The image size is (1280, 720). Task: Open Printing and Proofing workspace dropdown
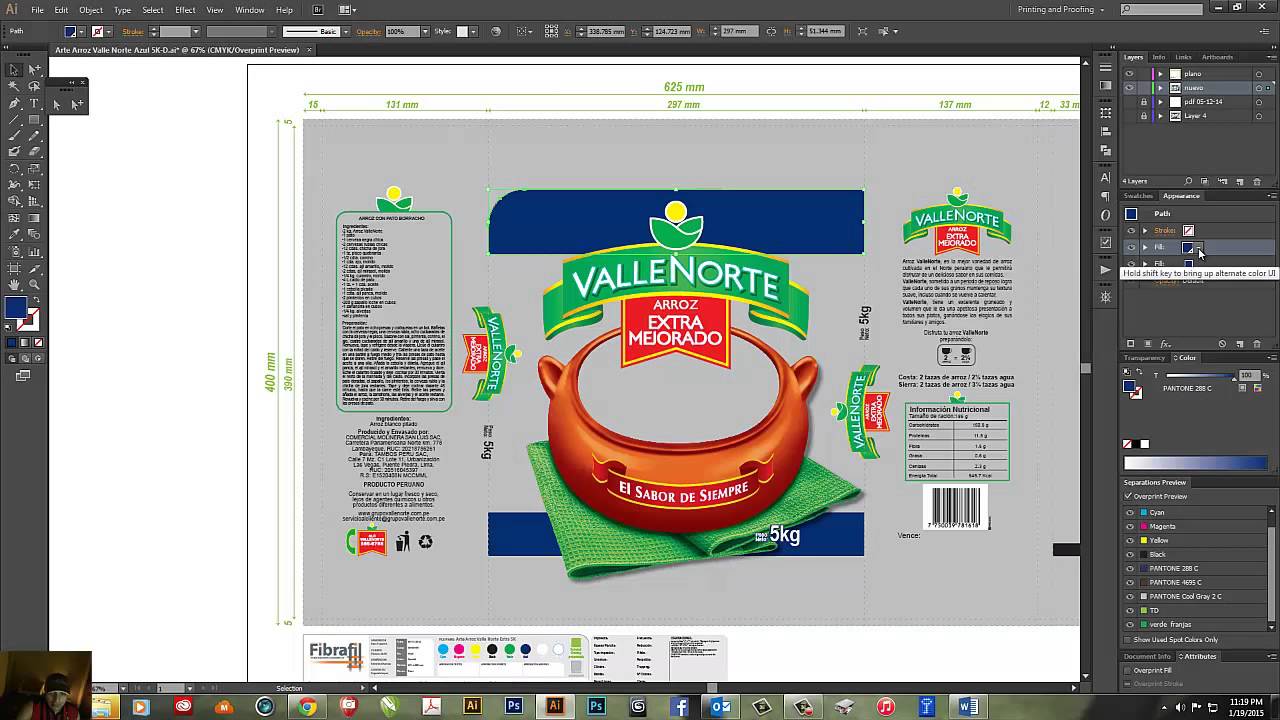pos(1060,9)
